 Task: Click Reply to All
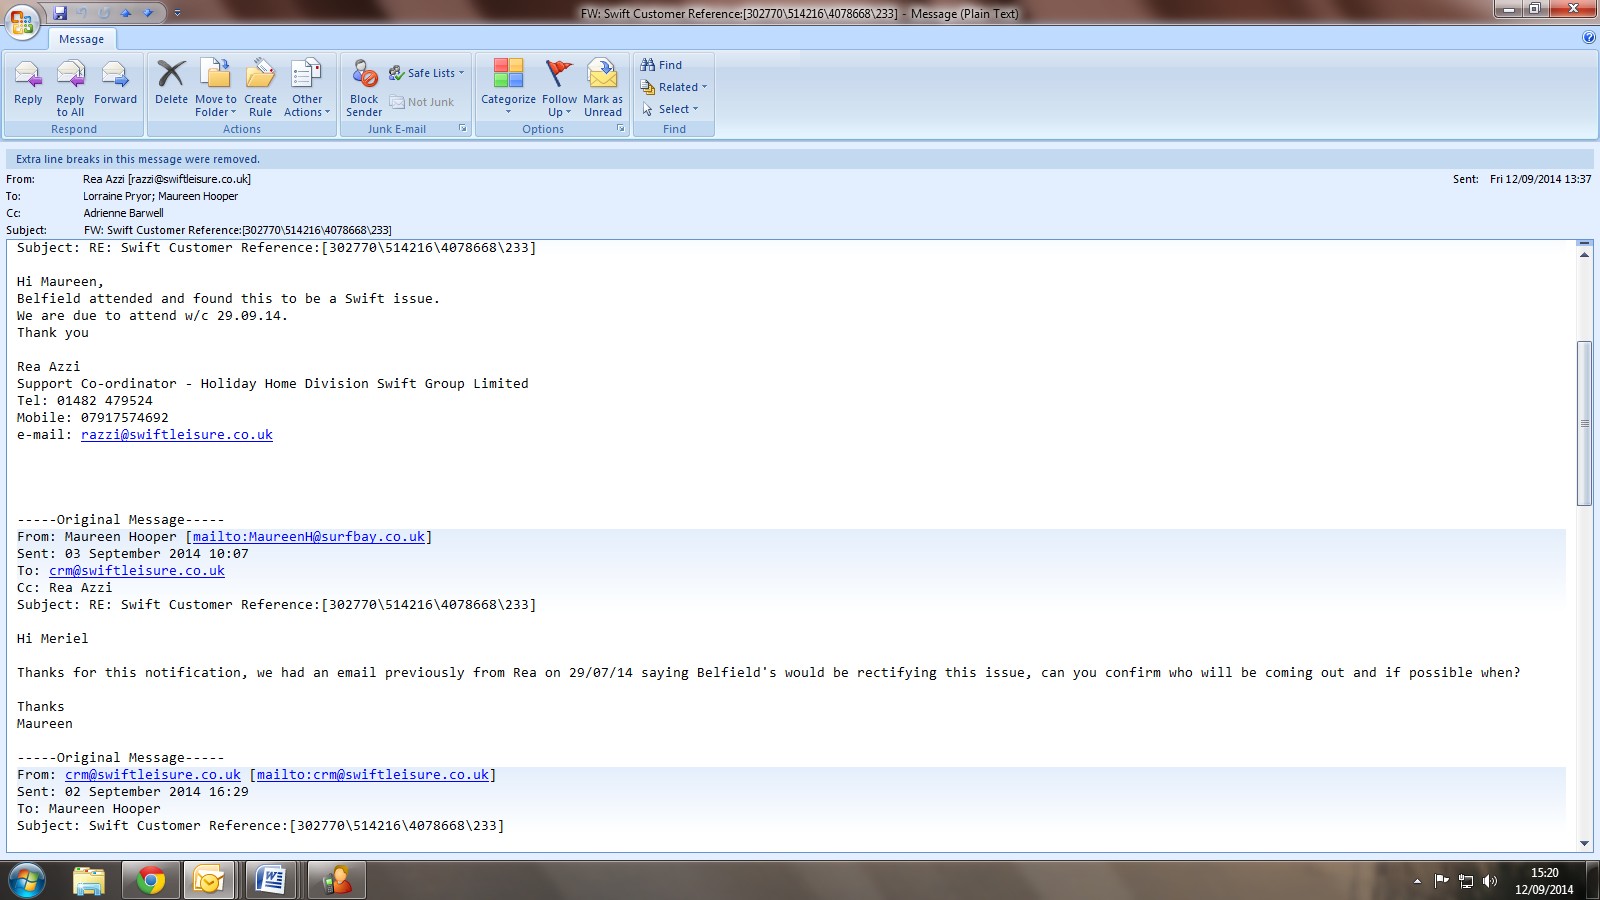[70, 86]
